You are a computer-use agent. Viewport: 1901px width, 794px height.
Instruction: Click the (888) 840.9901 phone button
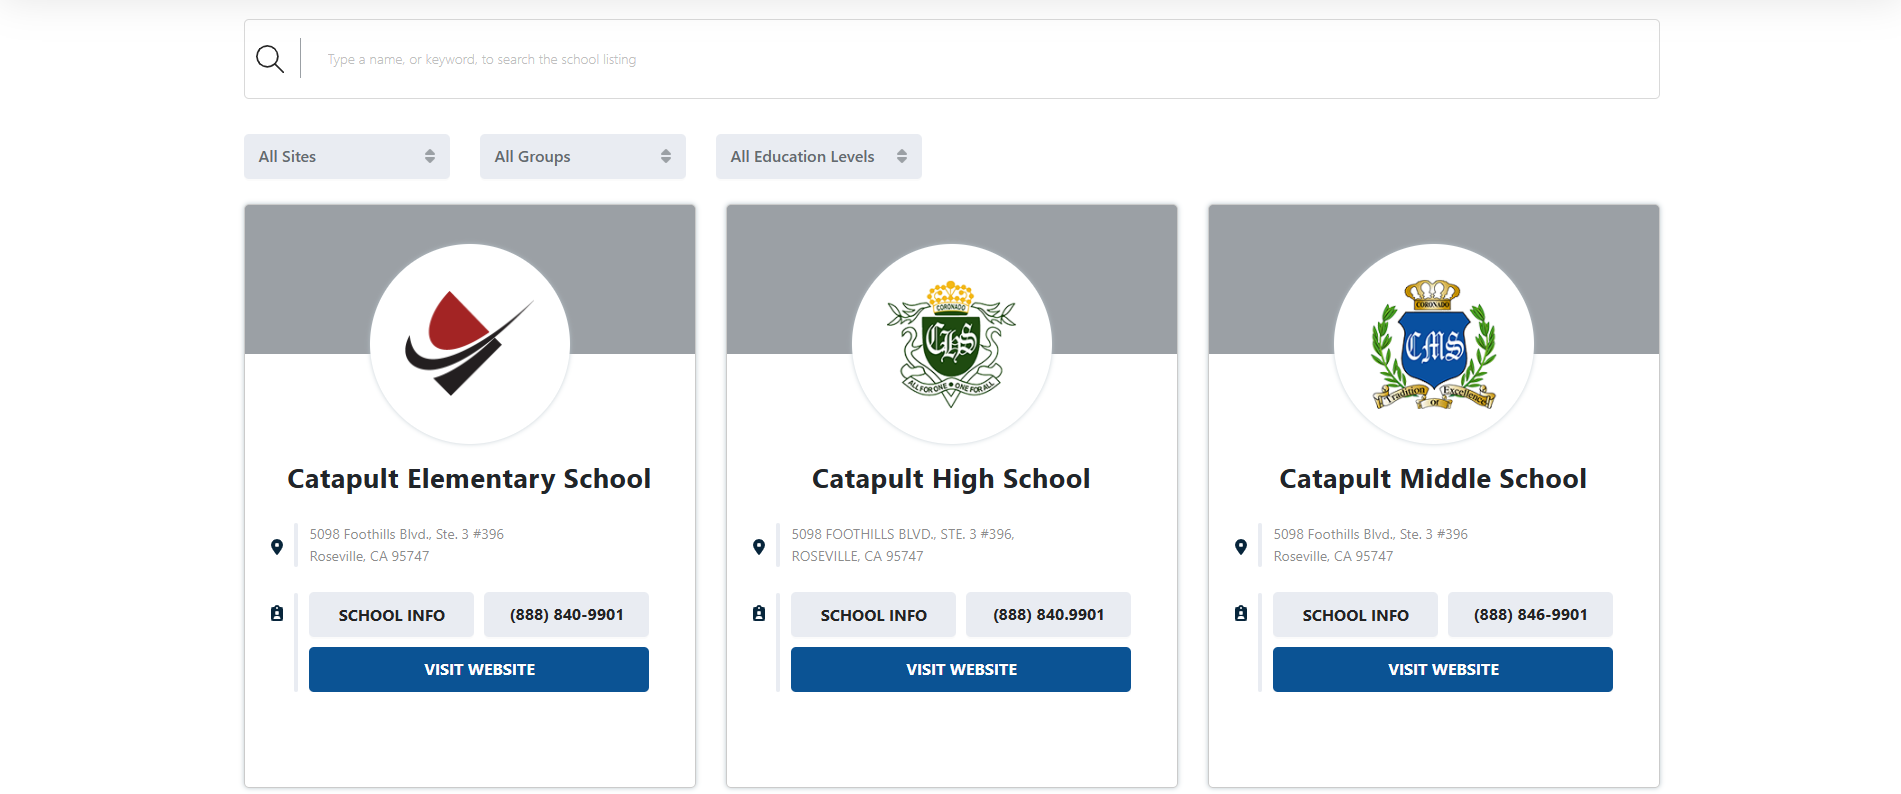(1048, 615)
